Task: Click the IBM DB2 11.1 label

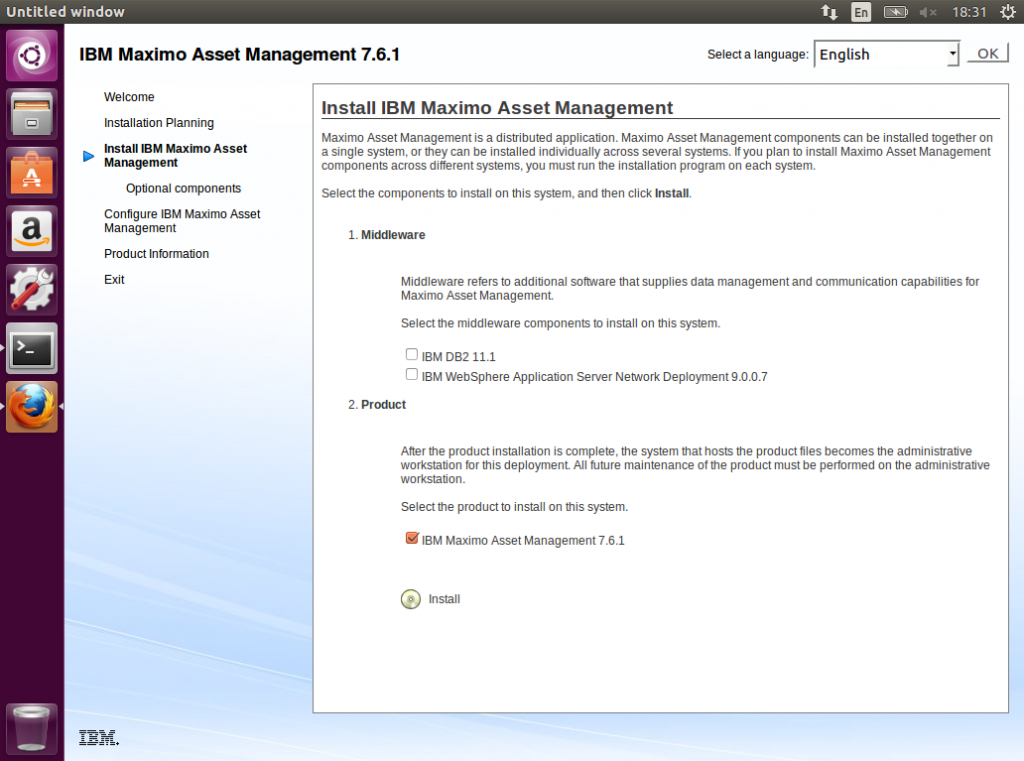Action: pos(458,357)
